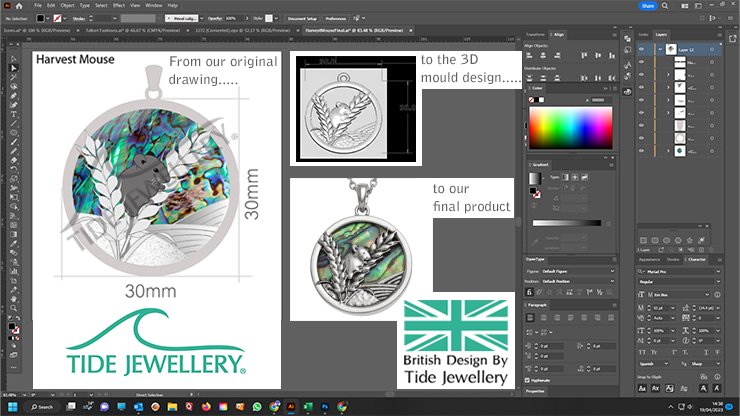The width and height of the screenshot is (740, 416).
Task: Select the Direct Selection tool in the toolbar
Action: tap(14, 68)
